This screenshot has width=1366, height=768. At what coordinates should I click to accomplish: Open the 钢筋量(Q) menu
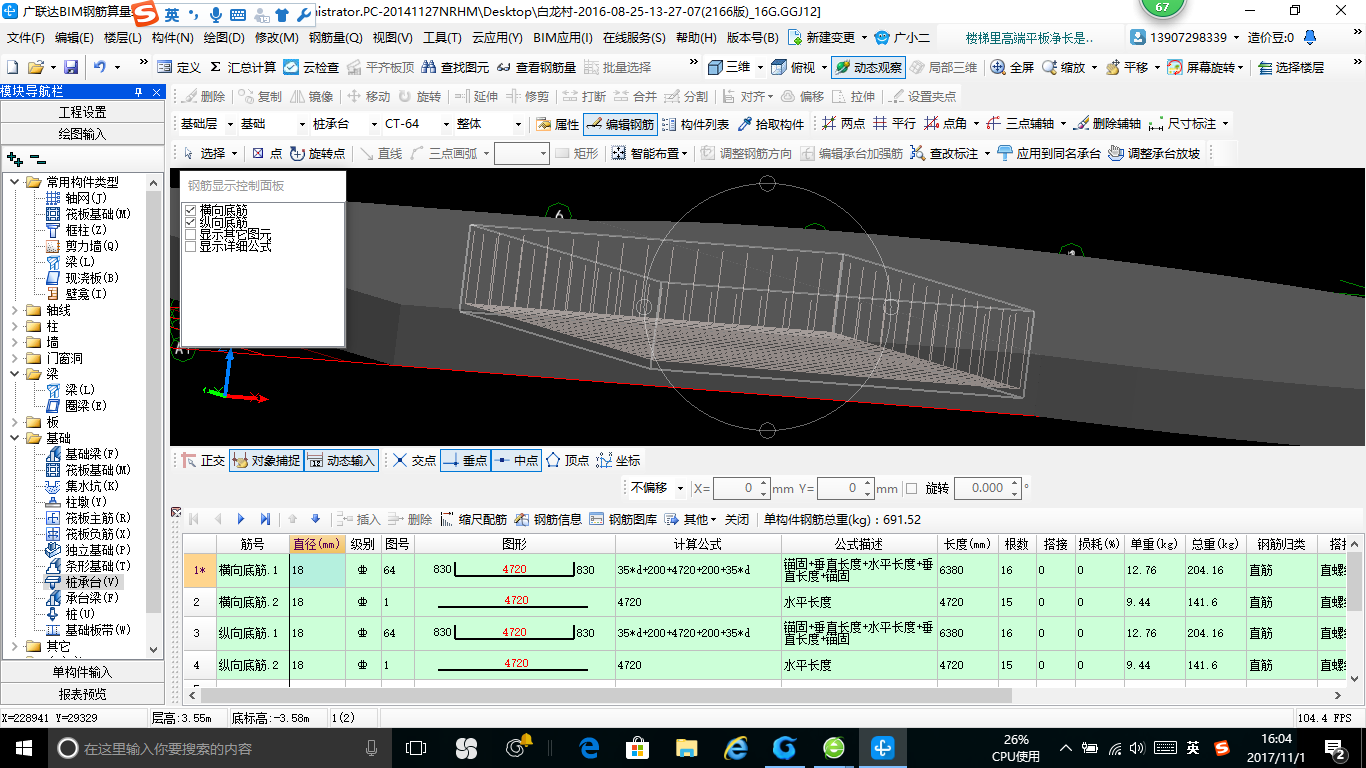pyautogui.click(x=336, y=38)
